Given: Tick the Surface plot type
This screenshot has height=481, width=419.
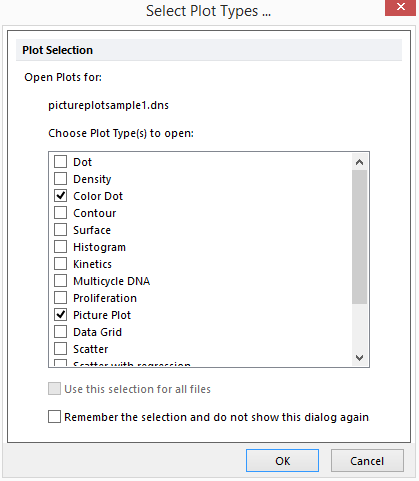Looking at the screenshot, I should pyautogui.click(x=60, y=230).
